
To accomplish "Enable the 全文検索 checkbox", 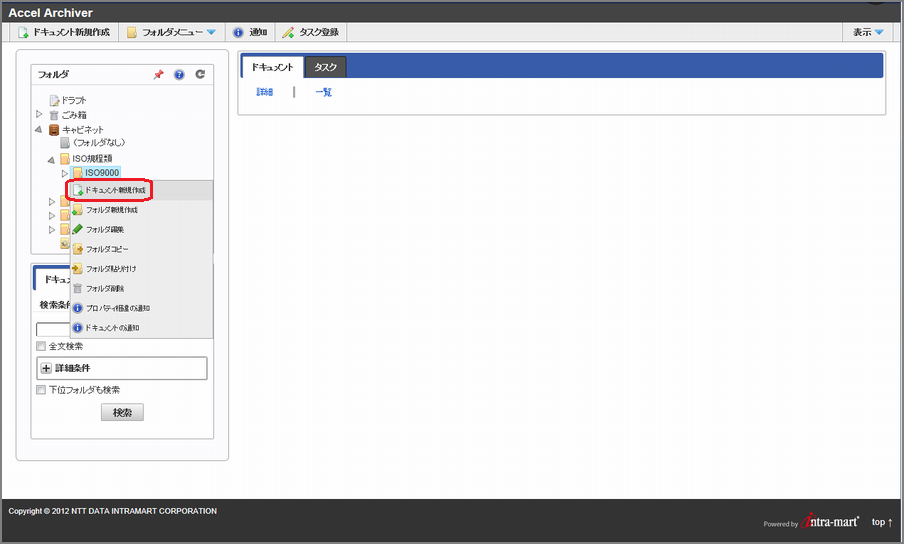I will [x=41, y=346].
